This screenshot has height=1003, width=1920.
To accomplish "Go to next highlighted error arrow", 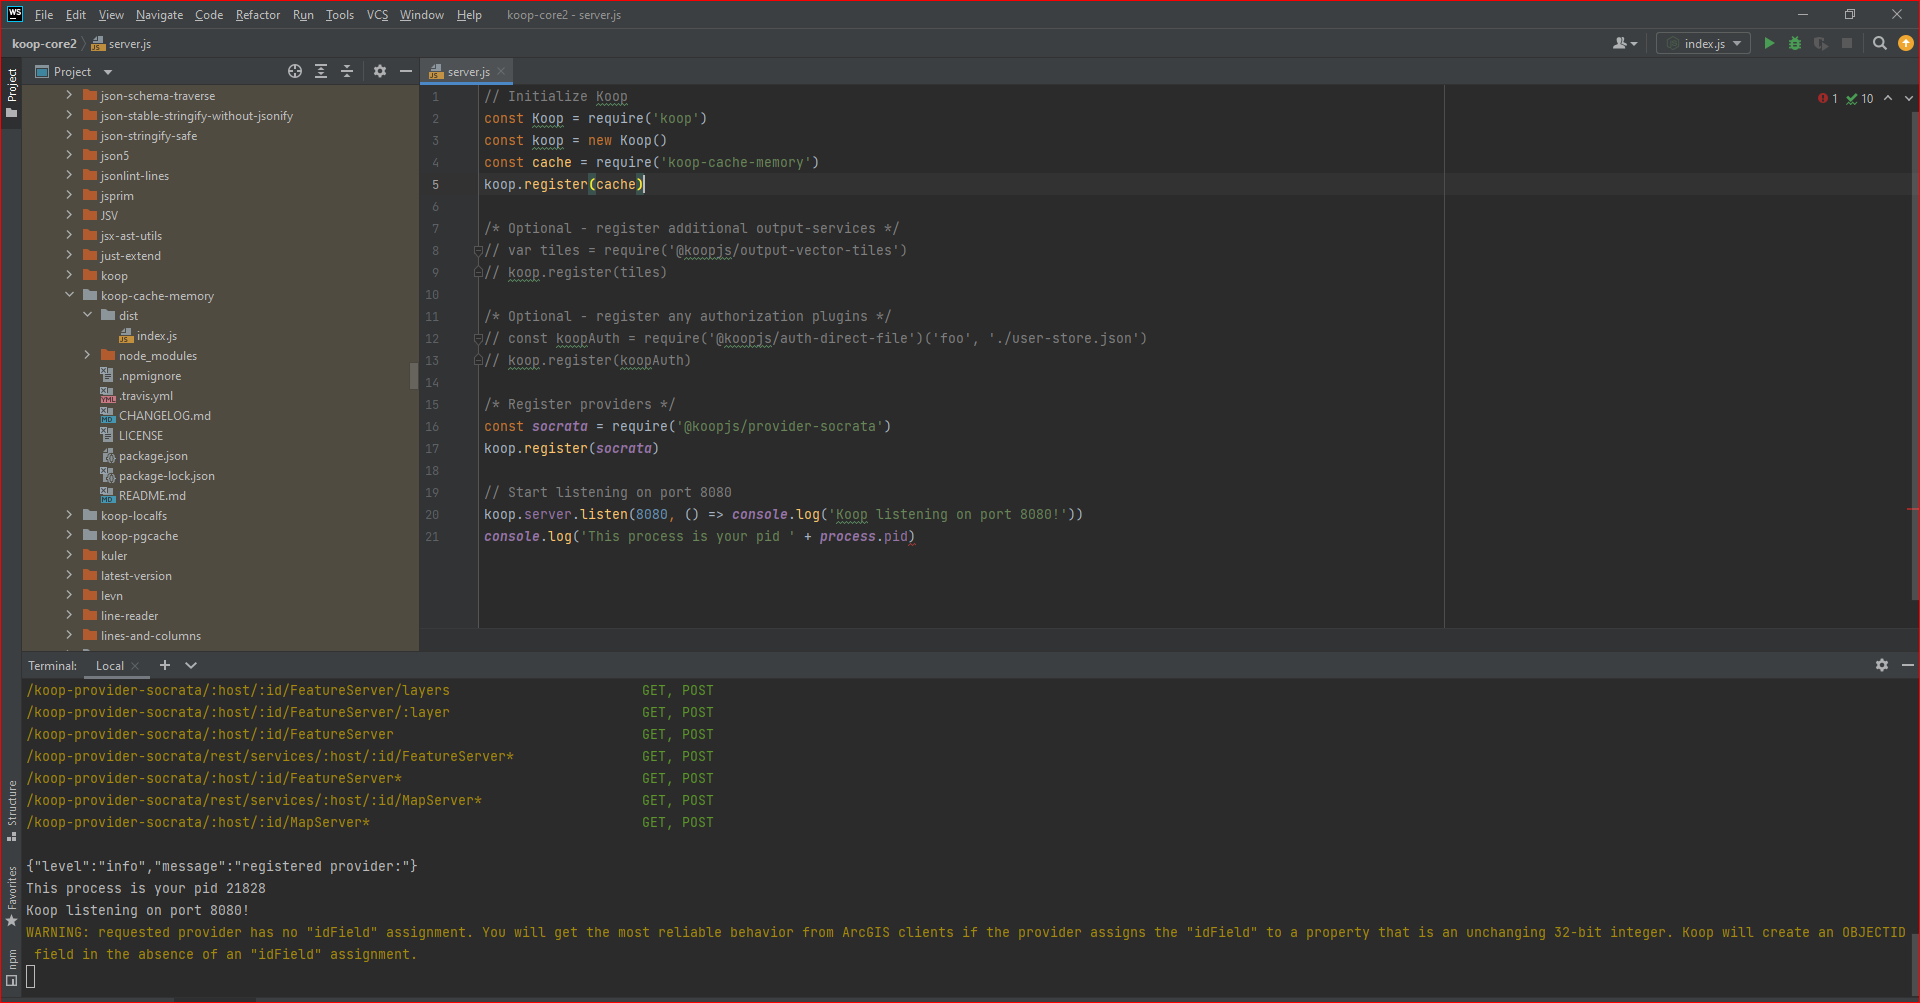I will (x=1909, y=98).
